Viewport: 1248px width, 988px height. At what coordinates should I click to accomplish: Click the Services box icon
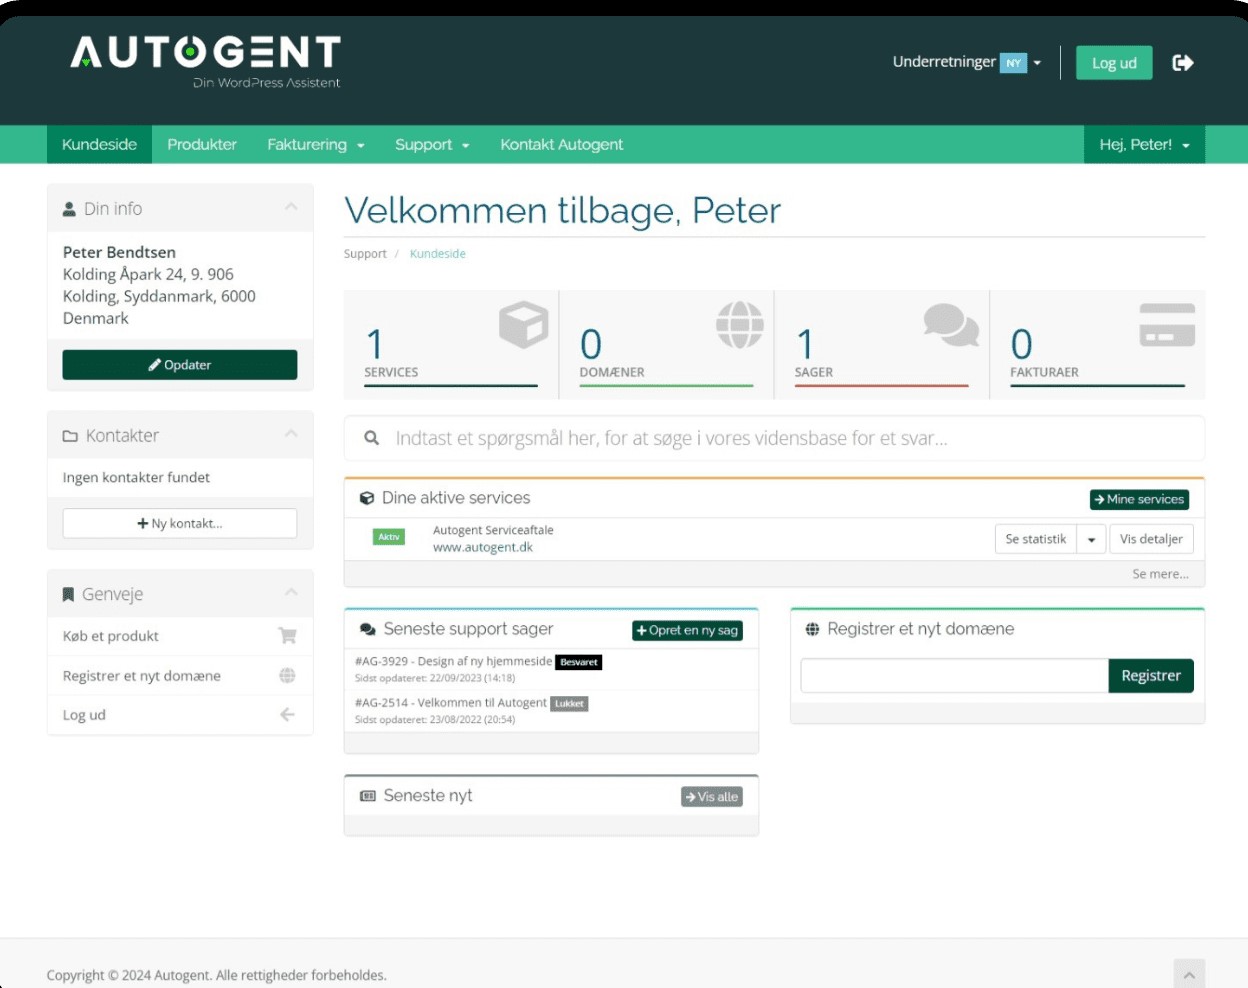coord(524,325)
